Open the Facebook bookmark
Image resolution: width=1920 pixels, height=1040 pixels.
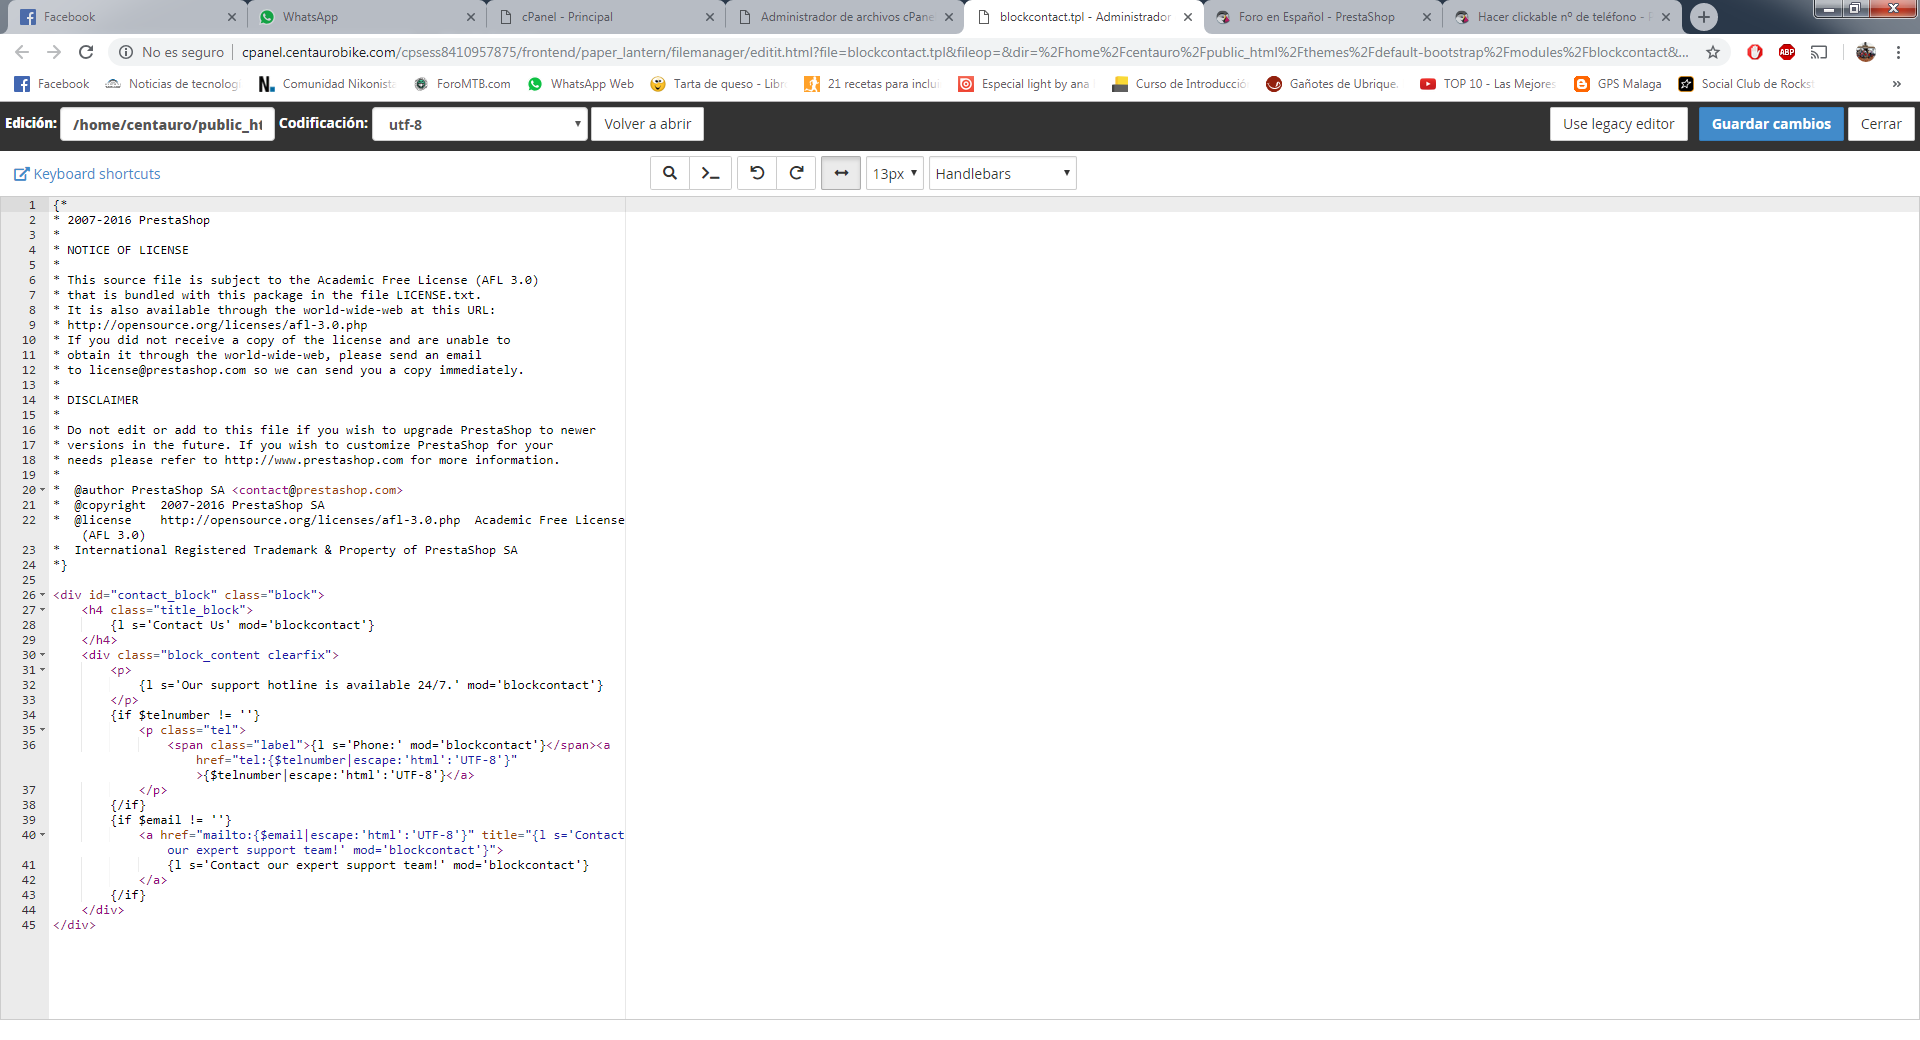(x=52, y=84)
